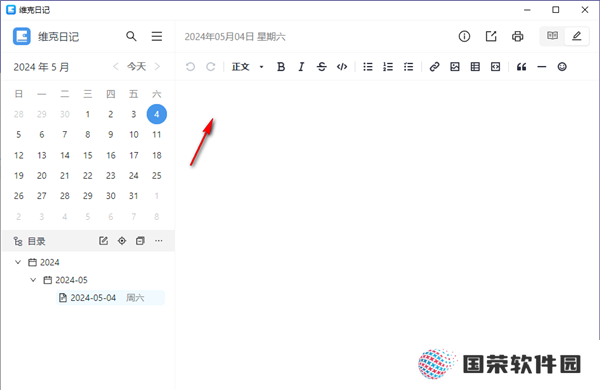This screenshot has width=600, height=390.
Task: Jump to 今天 in calendar
Action: tap(137, 67)
